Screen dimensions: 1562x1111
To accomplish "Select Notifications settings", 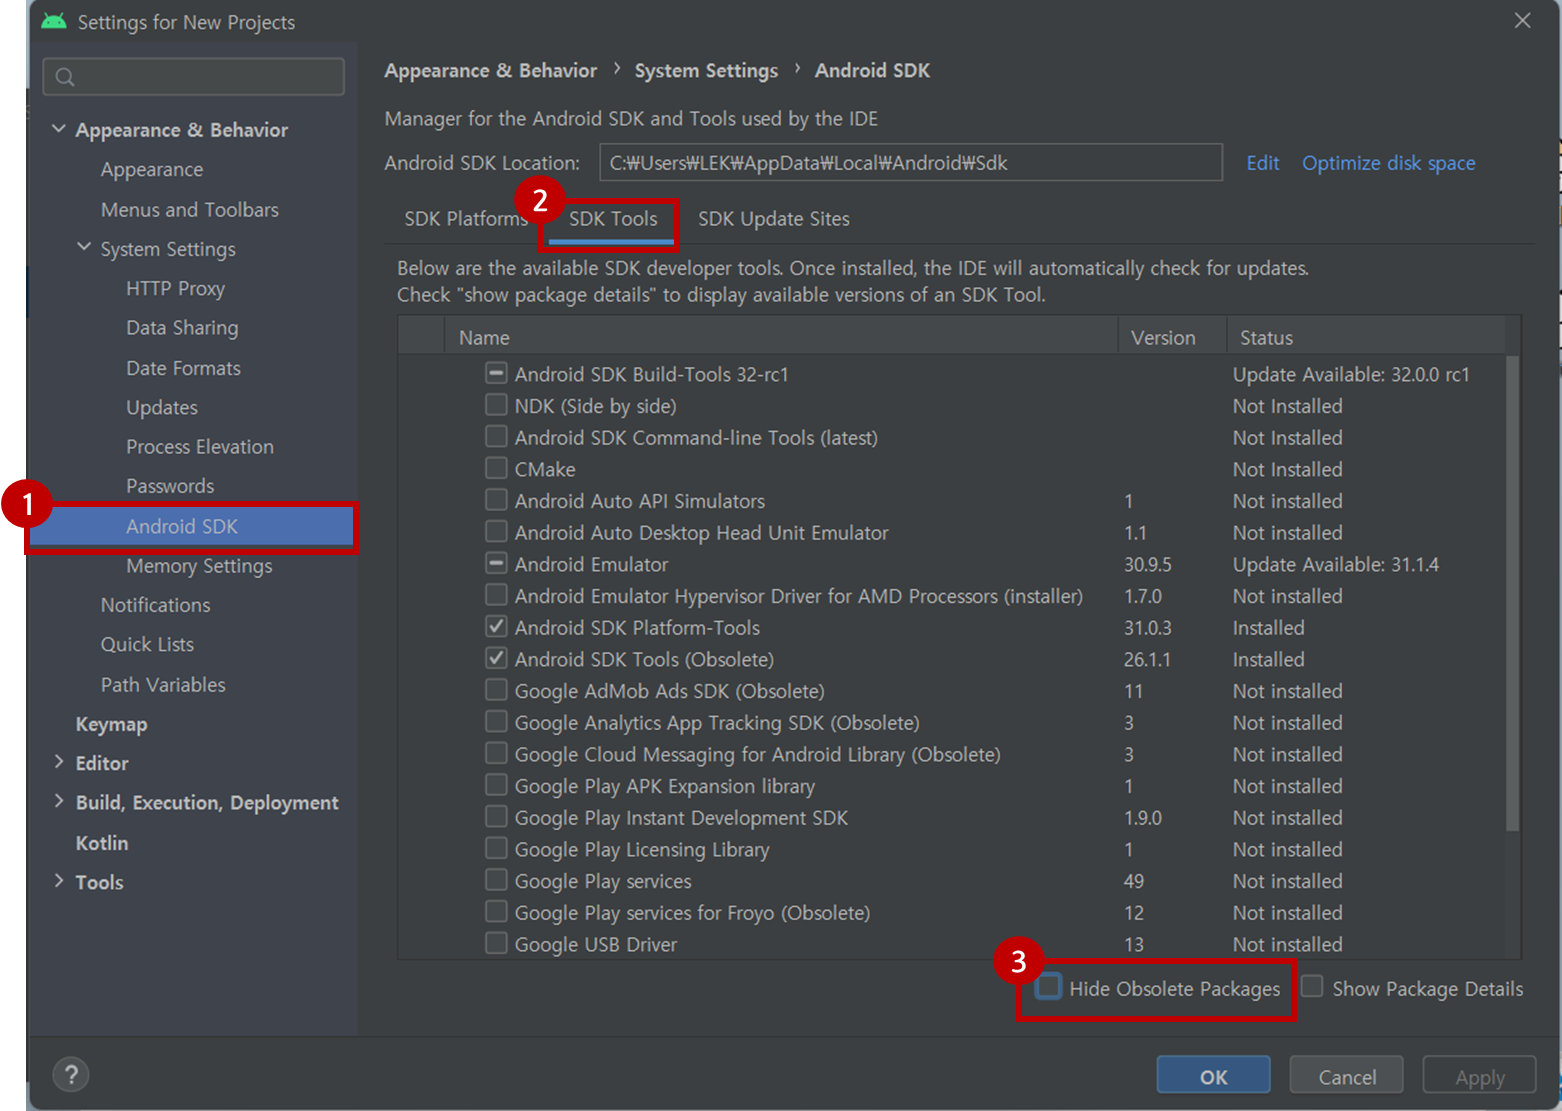I will (155, 604).
